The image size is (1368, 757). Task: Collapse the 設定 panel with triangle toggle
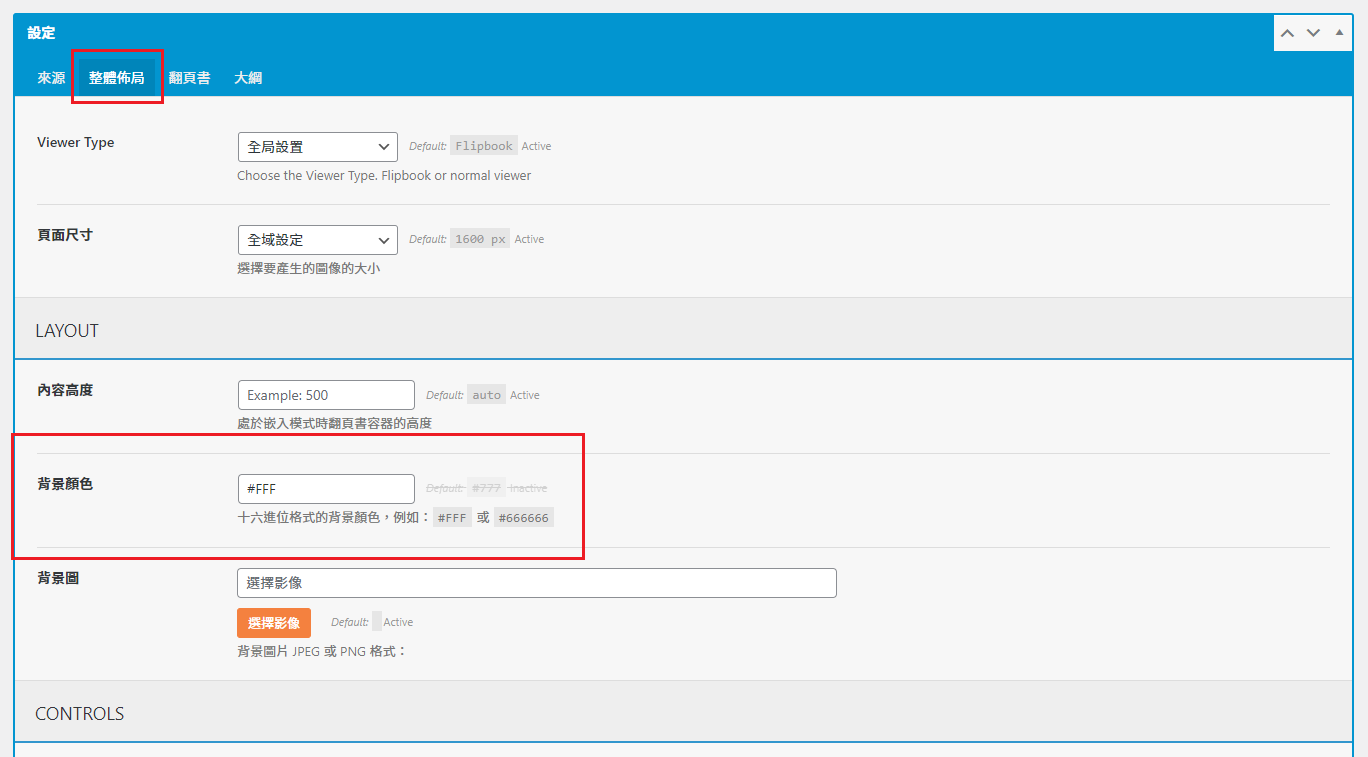click(1339, 32)
